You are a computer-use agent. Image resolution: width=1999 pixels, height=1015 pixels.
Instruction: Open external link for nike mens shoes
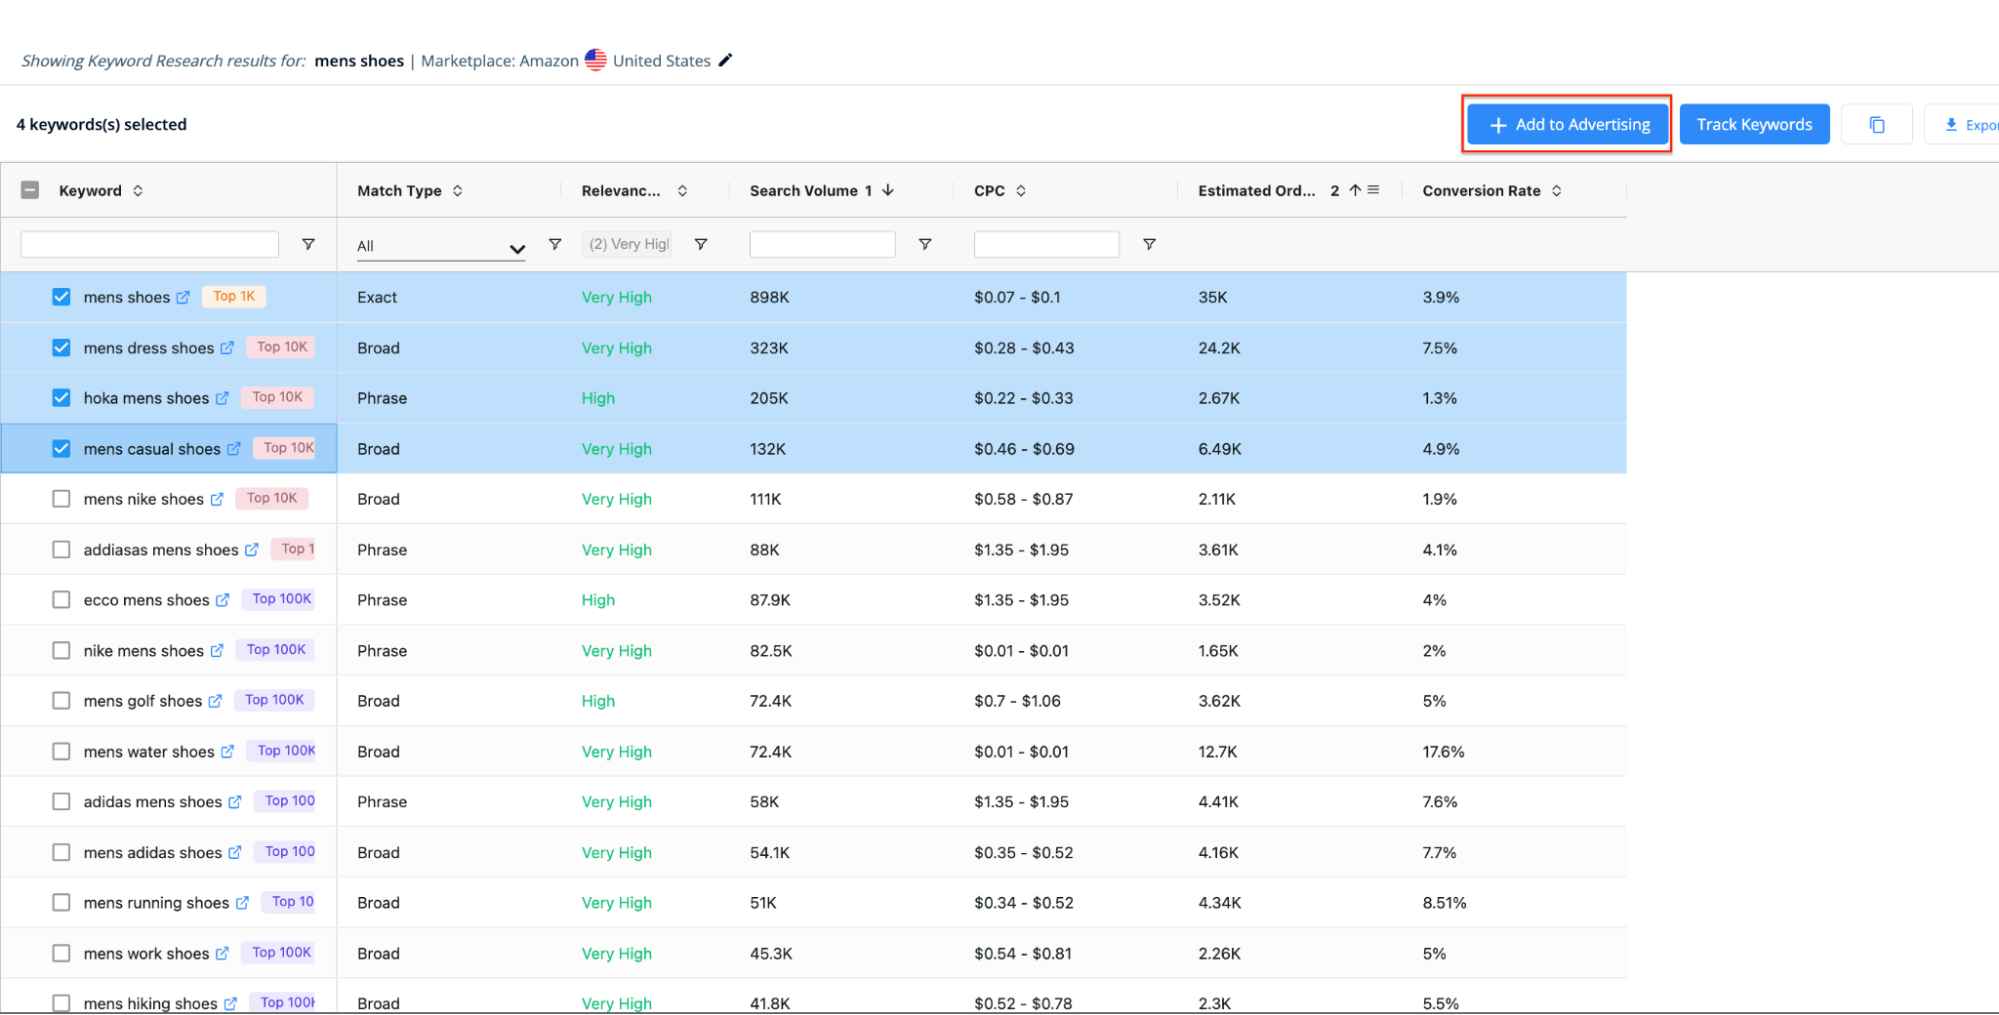(x=217, y=651)
